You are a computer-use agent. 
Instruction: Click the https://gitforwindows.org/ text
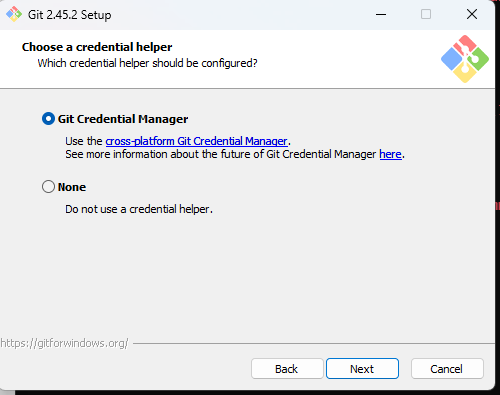pos(64,343)
